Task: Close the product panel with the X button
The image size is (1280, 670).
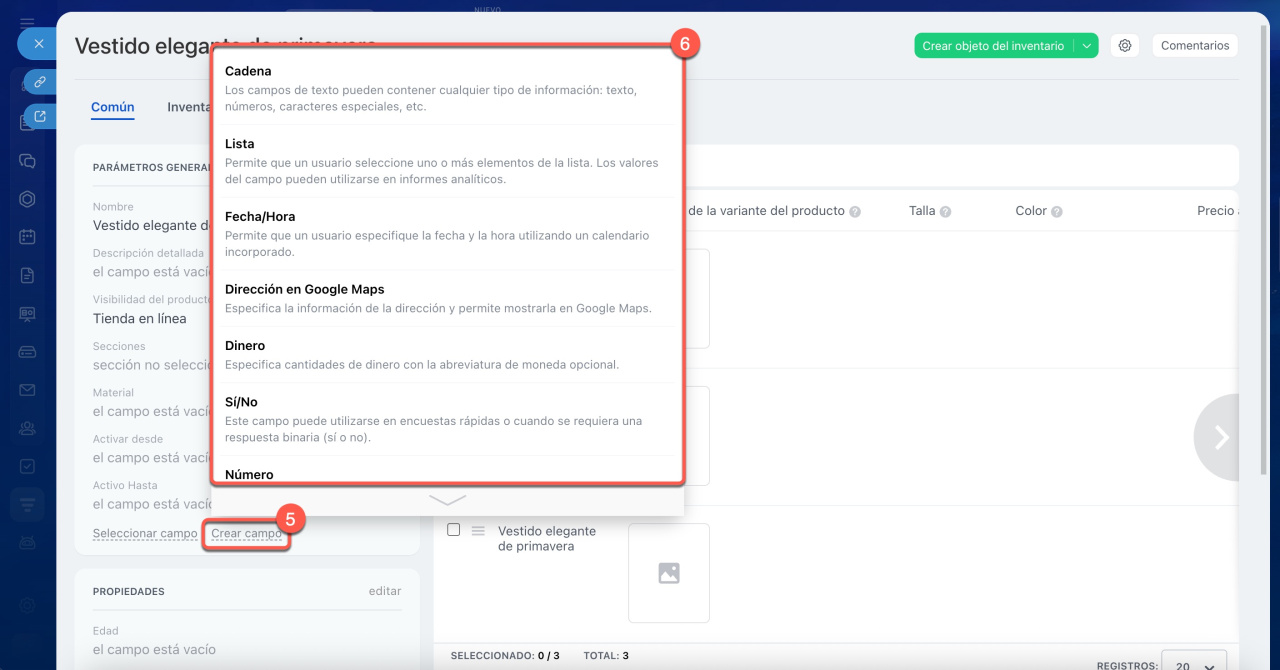Action: (38, 44)
